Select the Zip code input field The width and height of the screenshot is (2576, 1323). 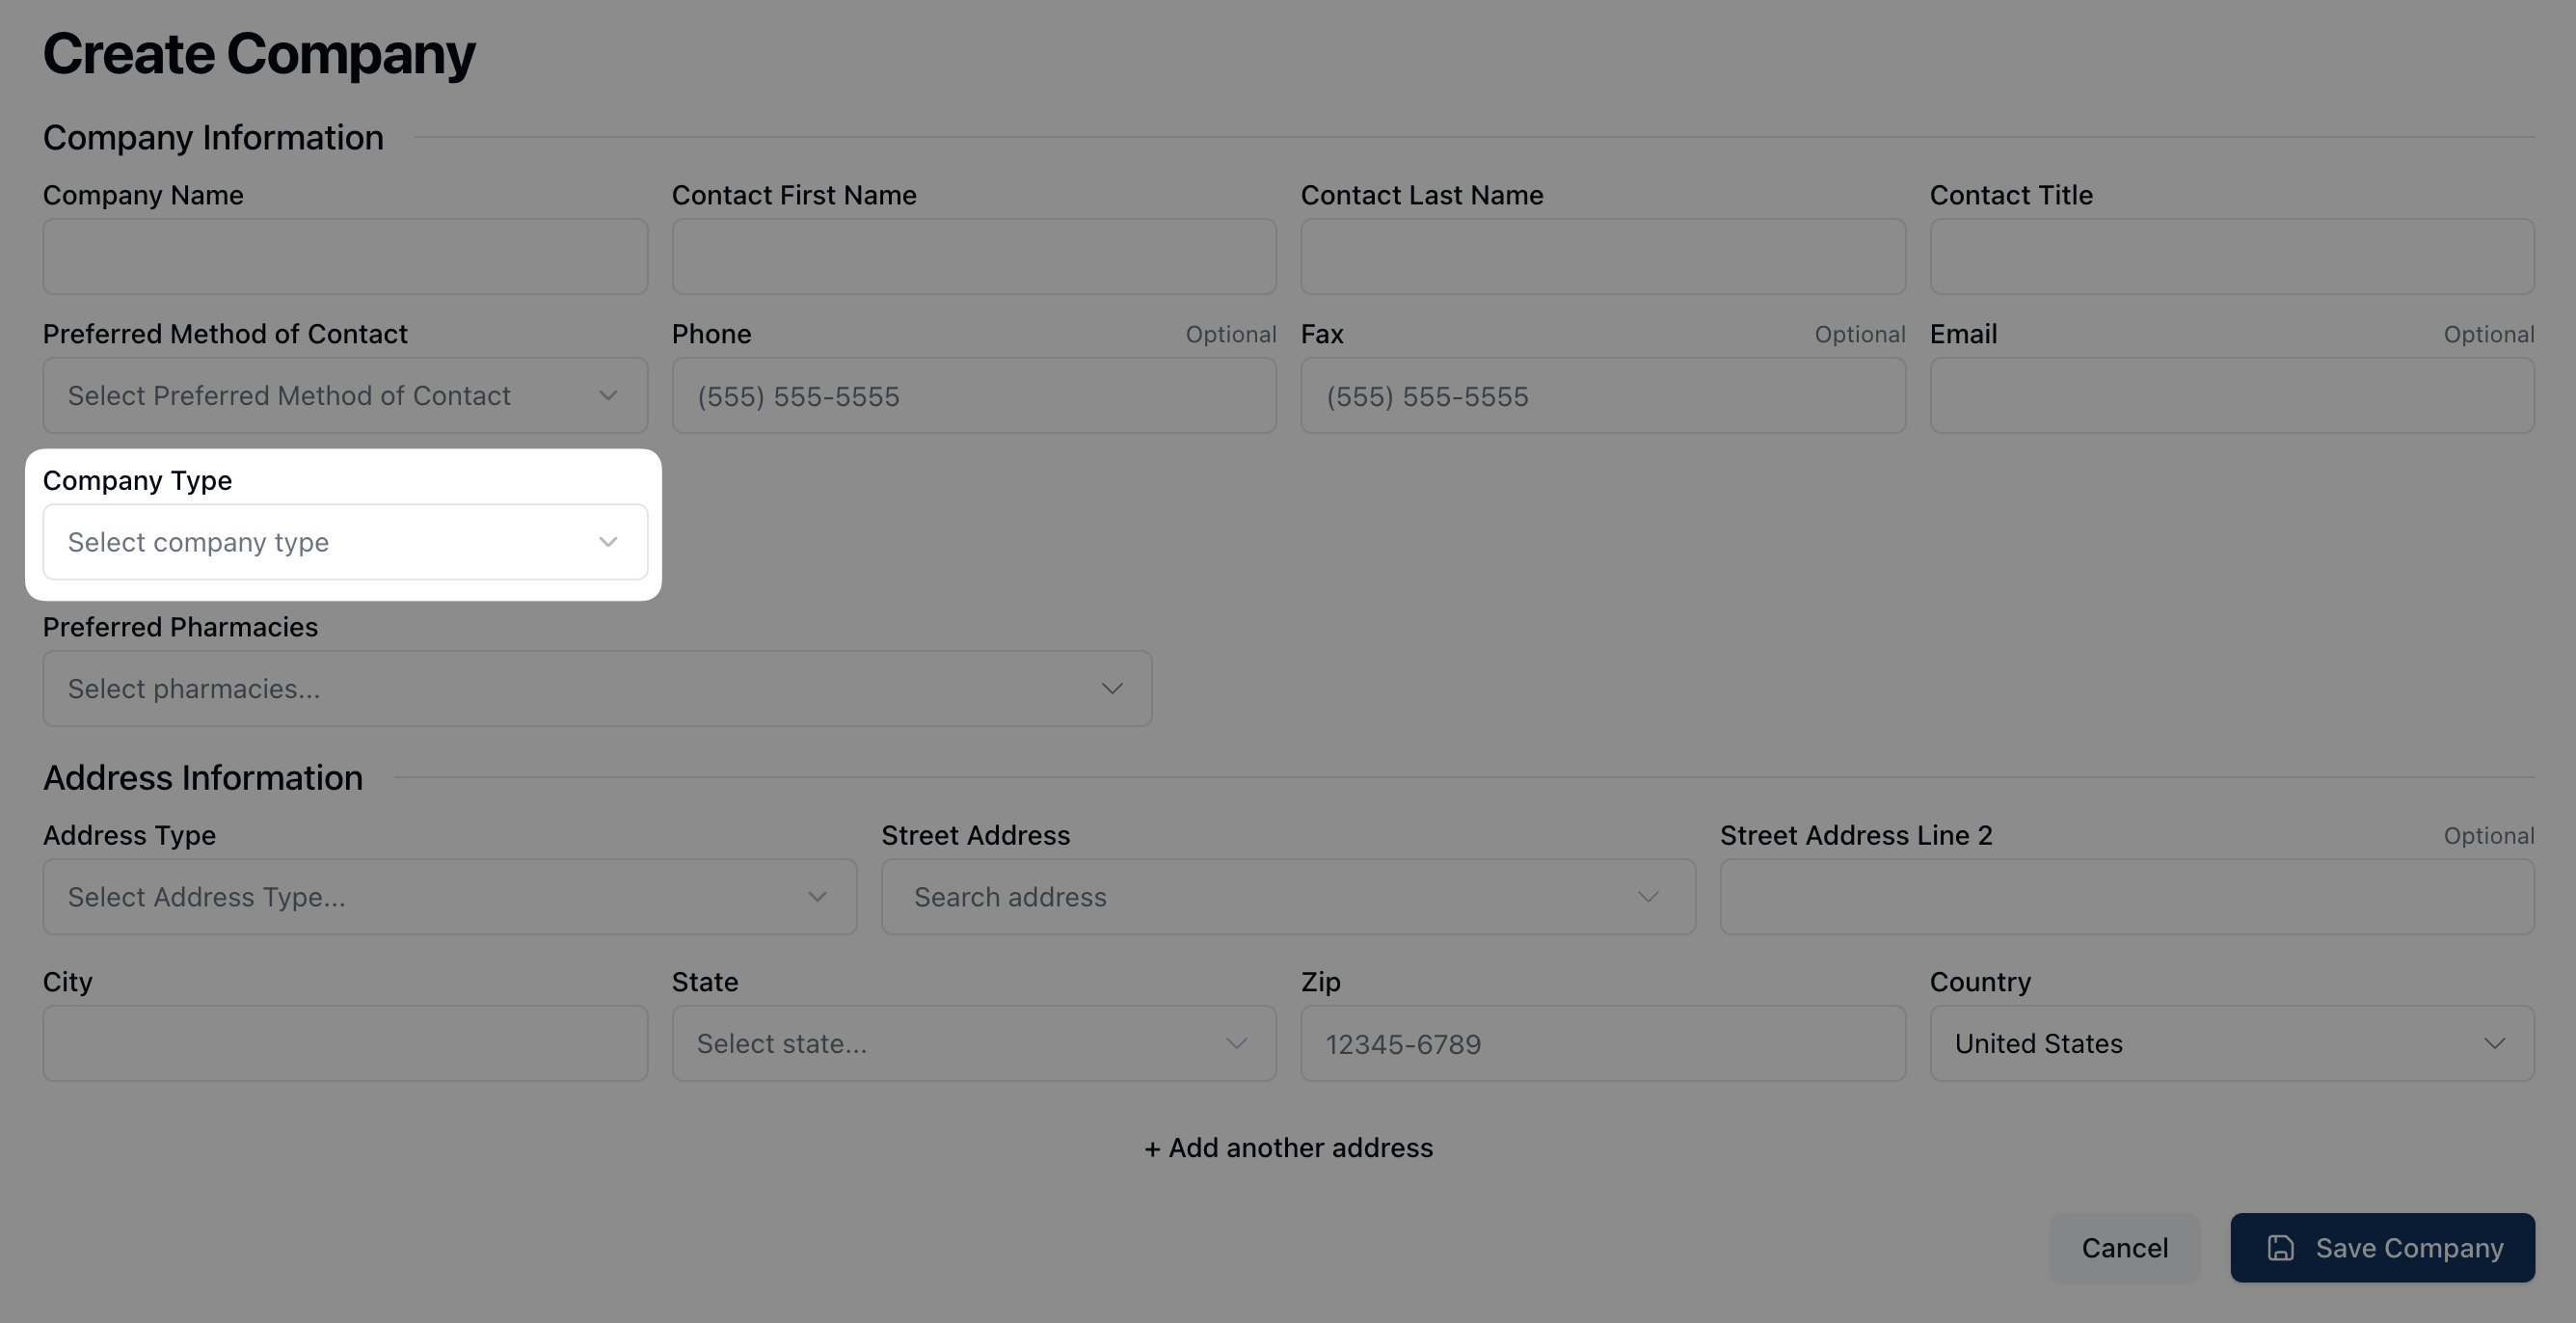pyautogui.click(x=1602, y=1044)
